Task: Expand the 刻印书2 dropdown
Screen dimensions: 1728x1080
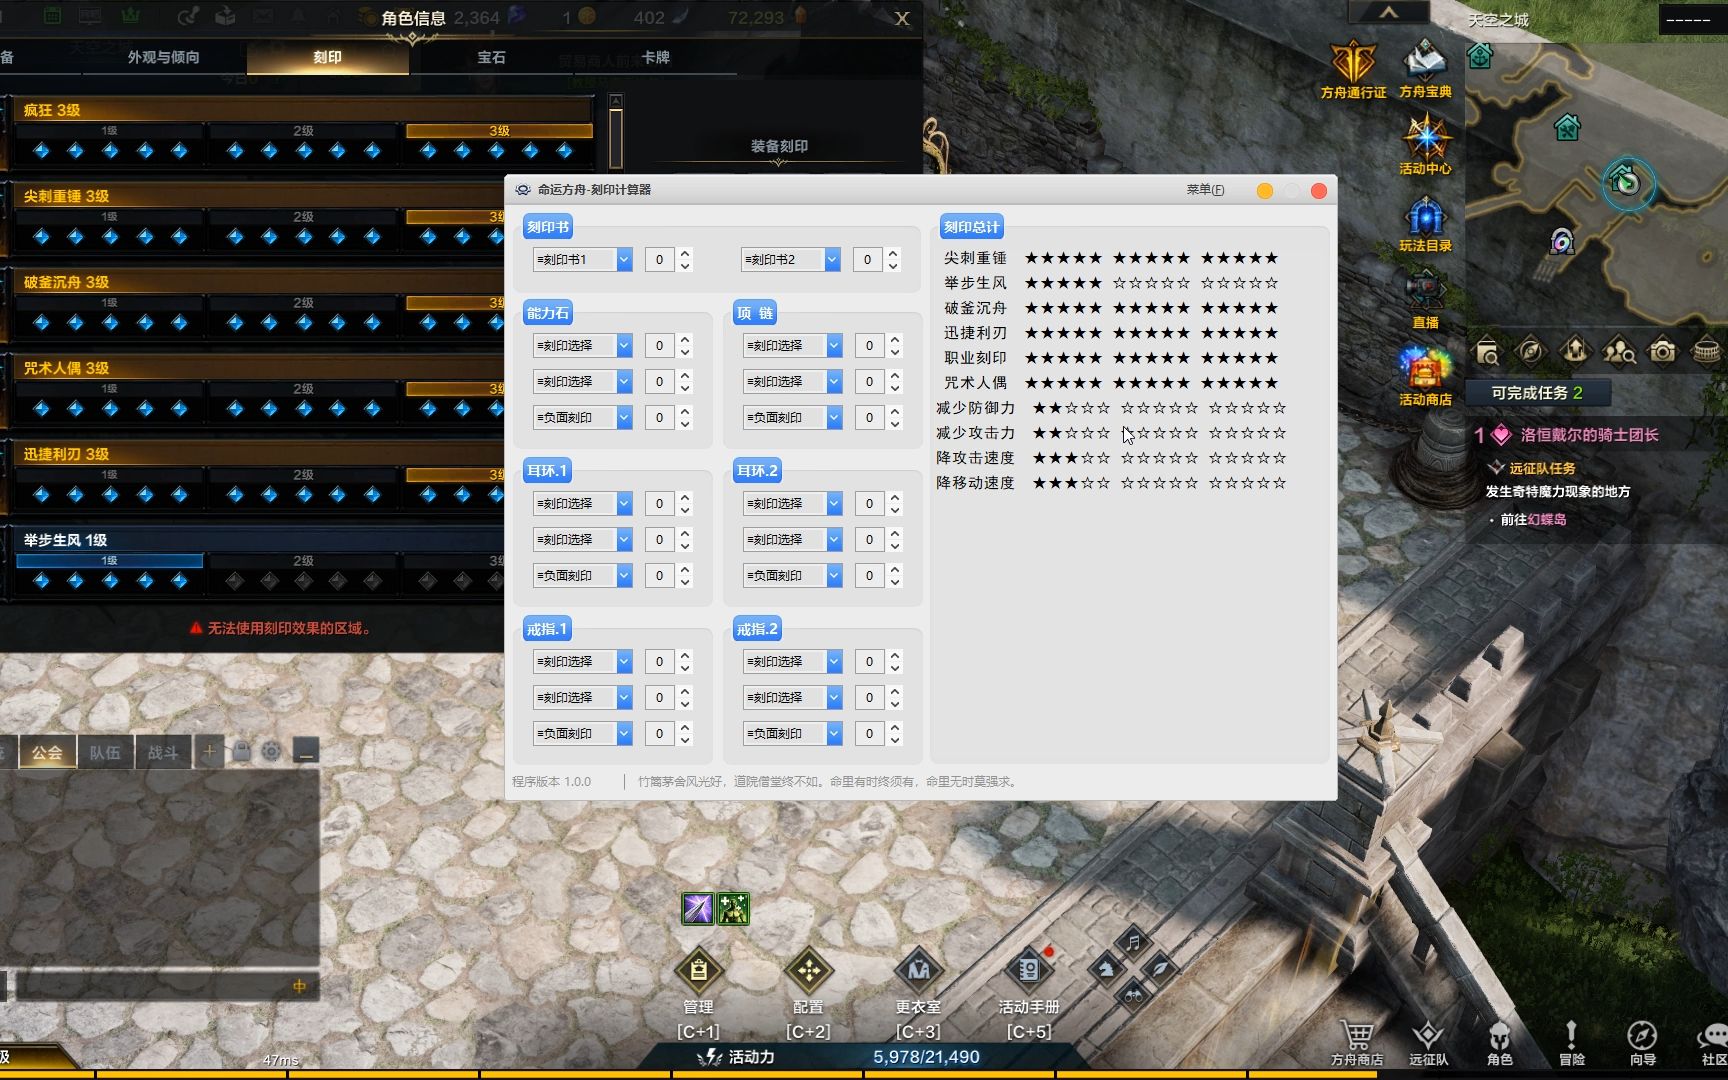Action: point(832,260)
